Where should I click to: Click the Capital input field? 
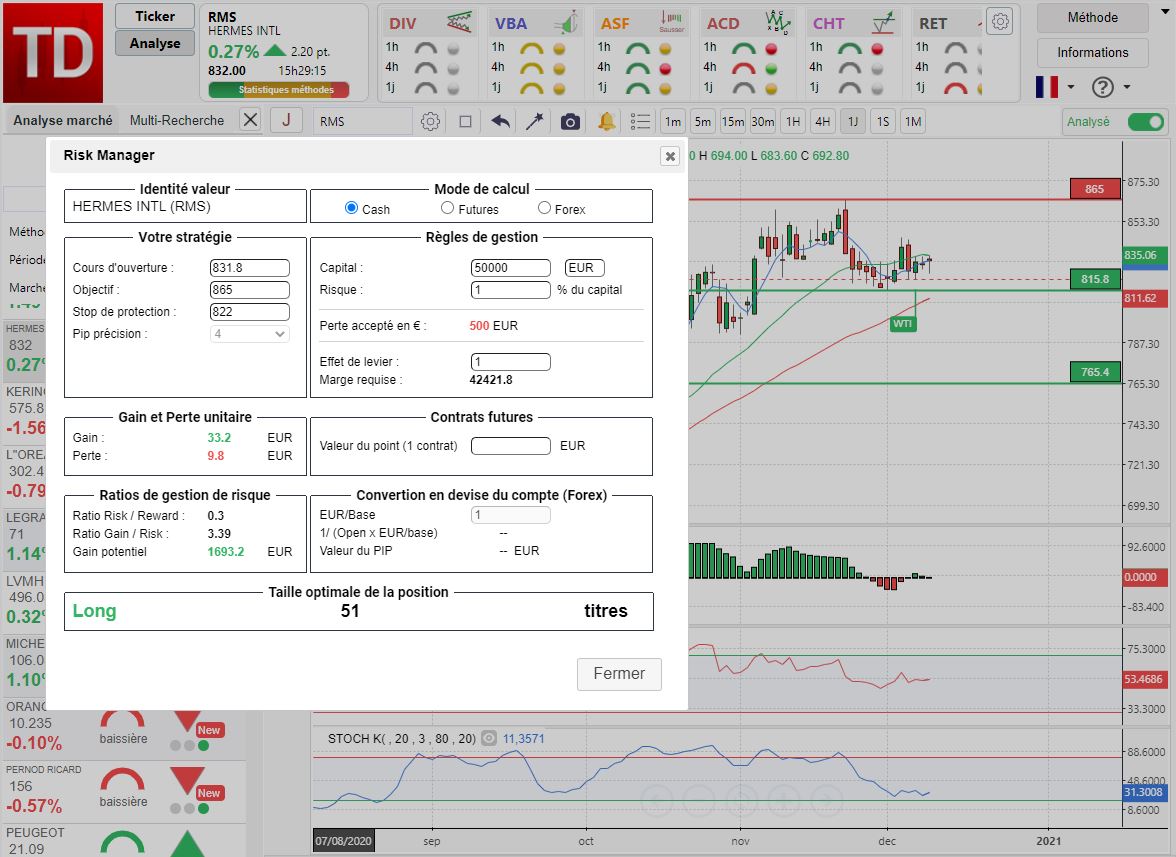tap(511, 268)
